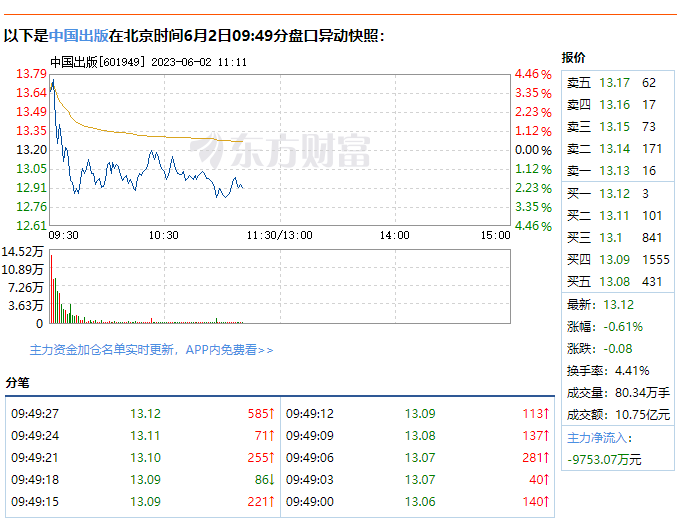
Task: Select the 买五 13.08 quote row
Action: pos(617,282)
